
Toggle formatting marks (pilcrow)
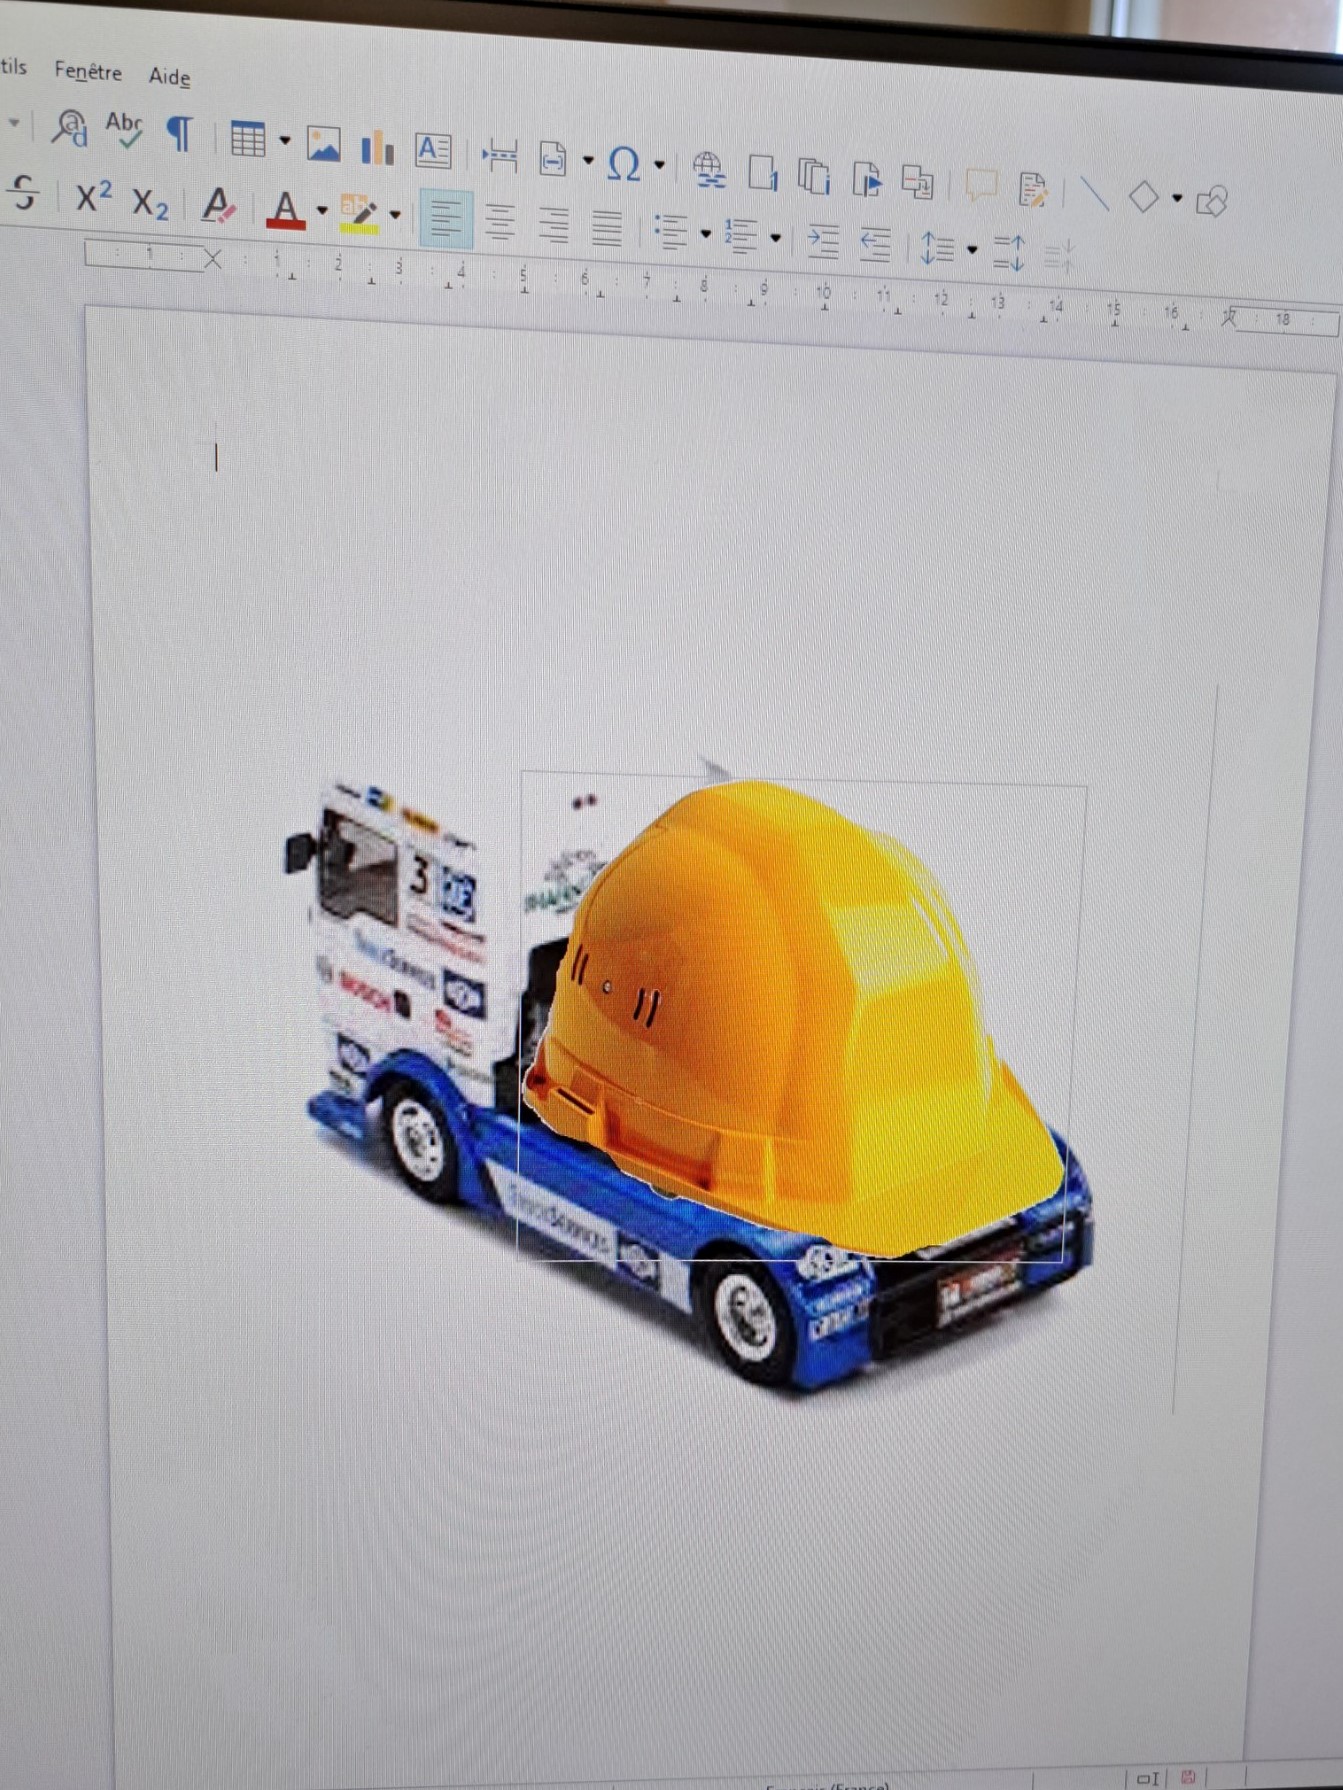[180, 134]
